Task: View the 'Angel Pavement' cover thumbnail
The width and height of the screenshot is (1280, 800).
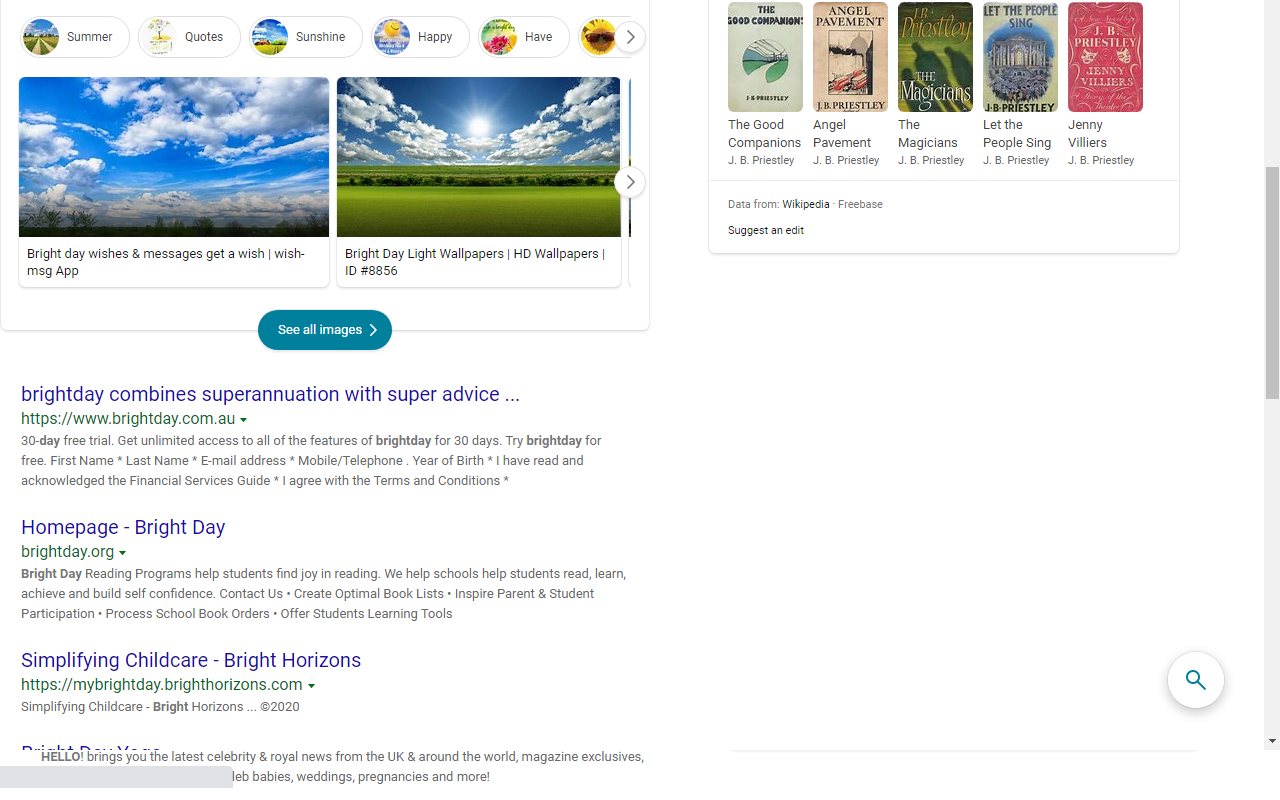Action: coord(850,57)
